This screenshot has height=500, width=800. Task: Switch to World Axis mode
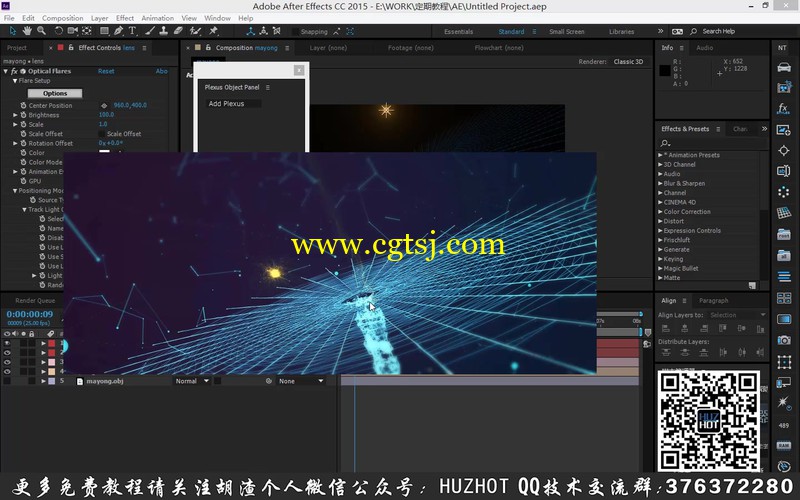tap(263, 31)
